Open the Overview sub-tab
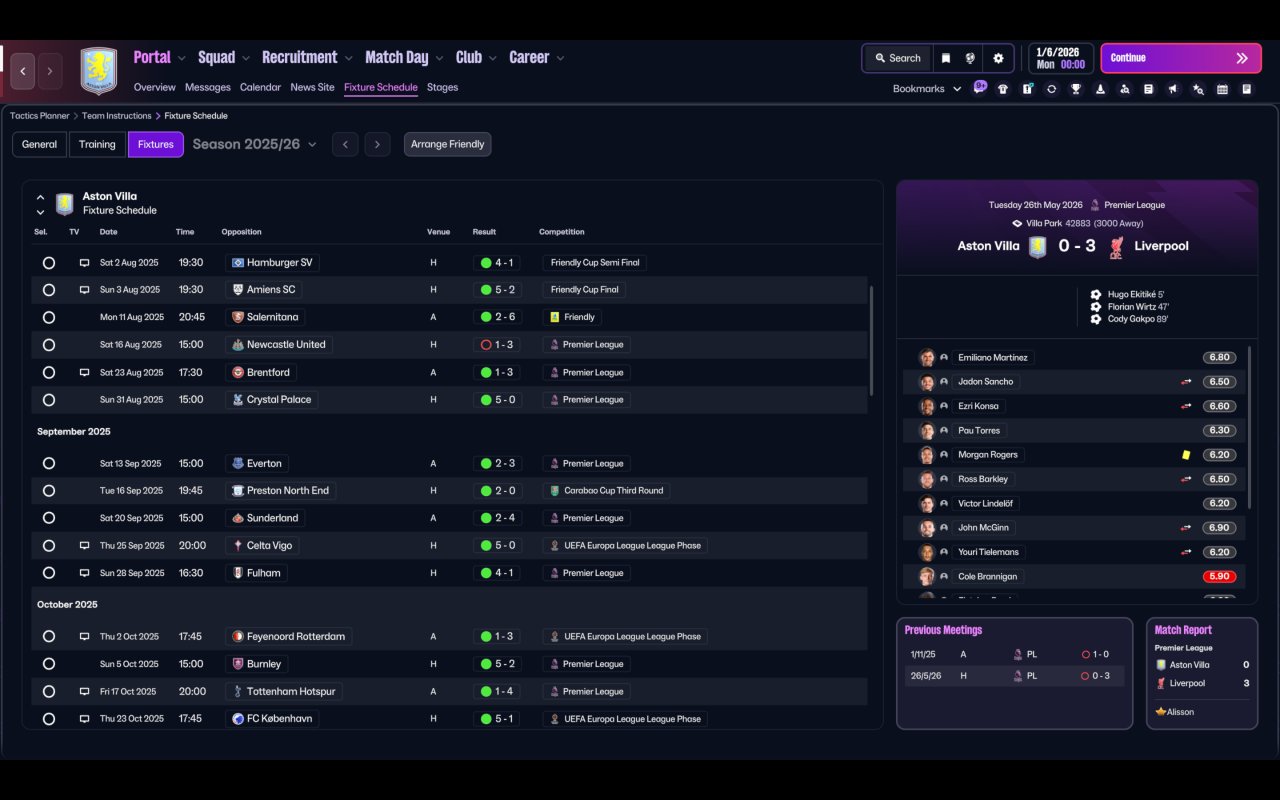The image size is (1280, 800). coord(154,88)
